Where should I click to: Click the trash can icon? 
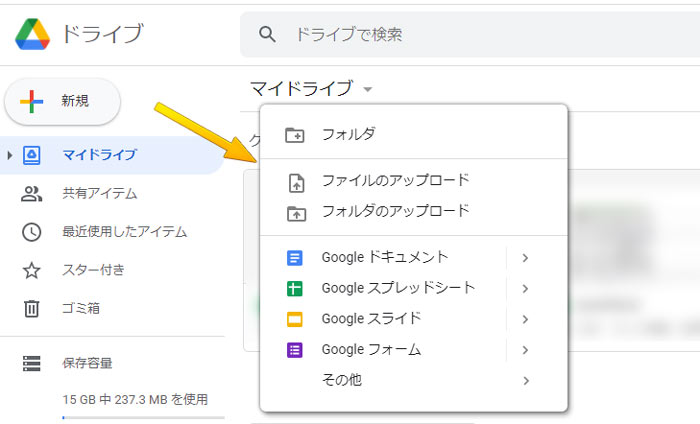(x=31, y=308)
